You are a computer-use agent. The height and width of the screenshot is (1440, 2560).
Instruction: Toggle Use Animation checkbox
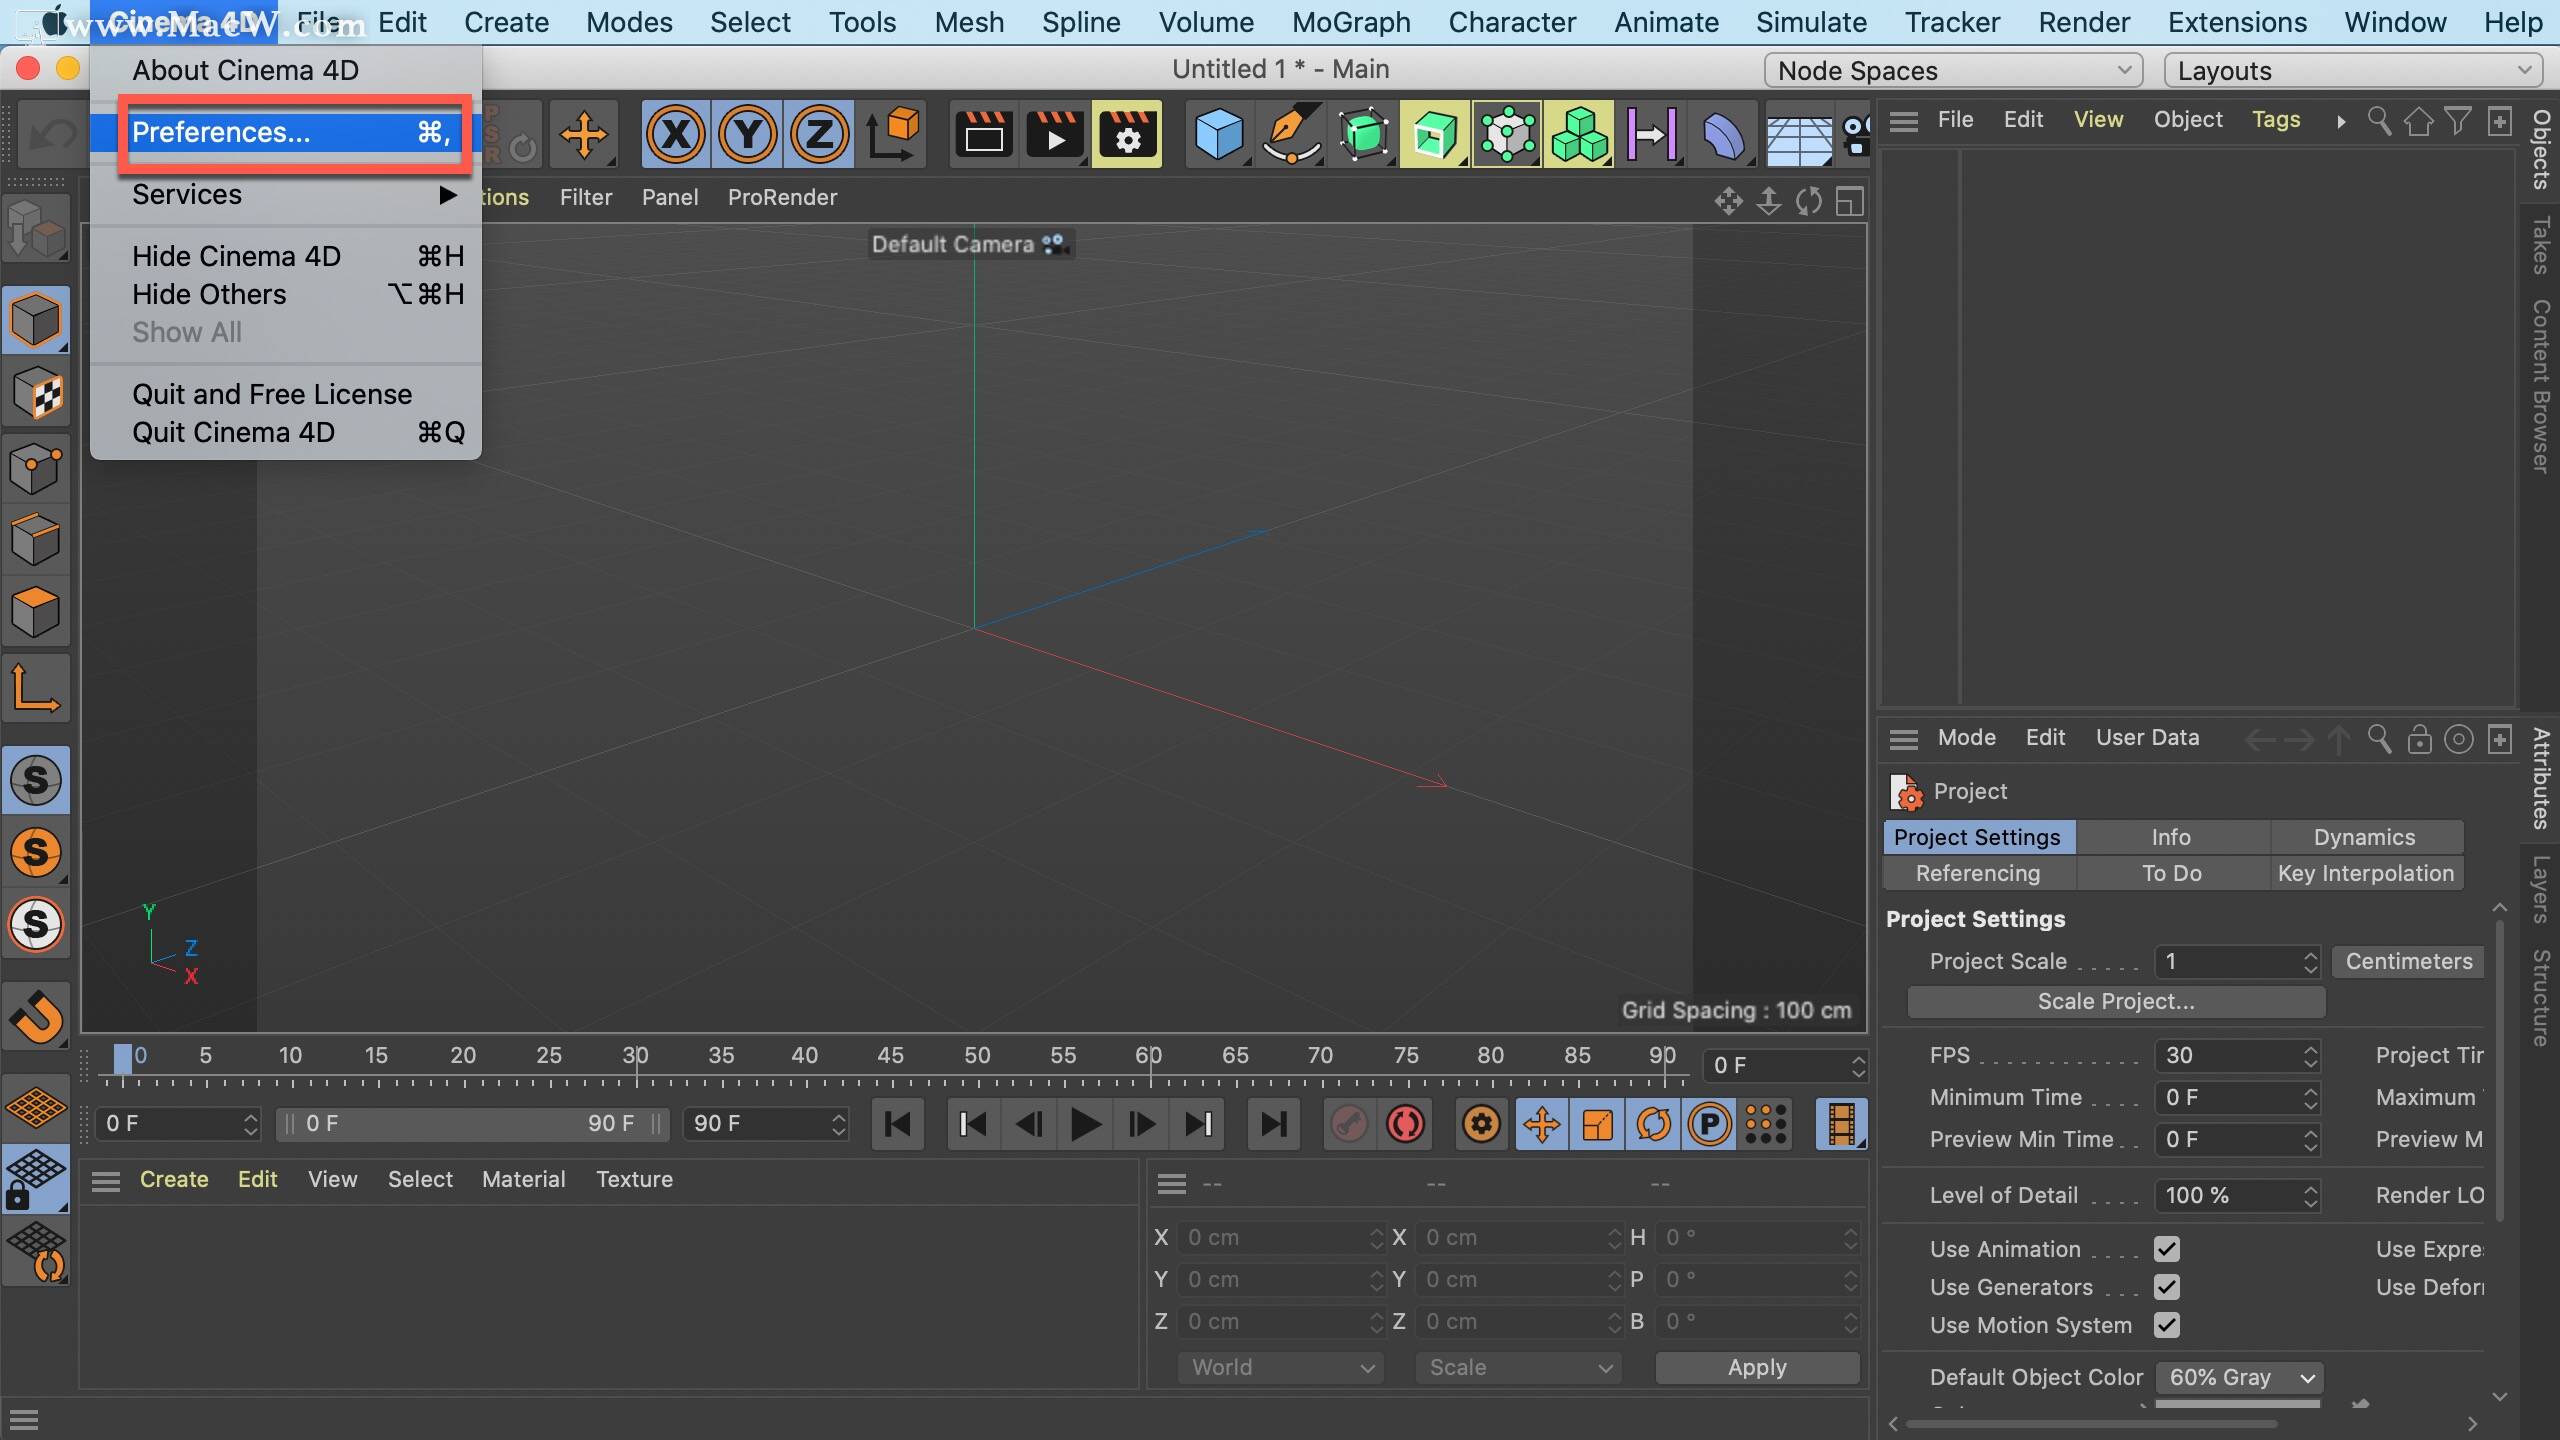tap(2167, 1249)
